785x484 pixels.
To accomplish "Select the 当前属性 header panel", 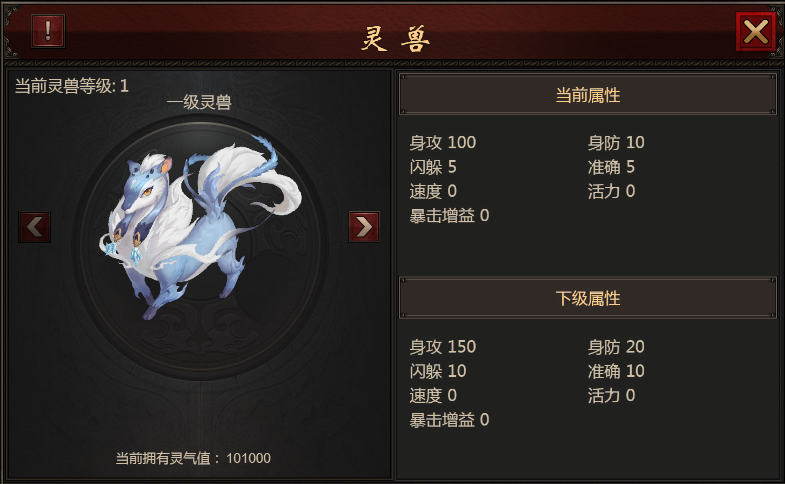I will (588, 95).
